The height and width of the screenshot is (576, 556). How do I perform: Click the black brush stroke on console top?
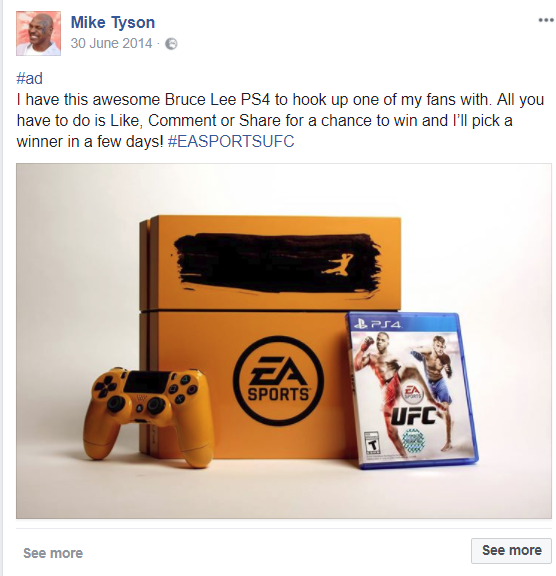point(277,263)
